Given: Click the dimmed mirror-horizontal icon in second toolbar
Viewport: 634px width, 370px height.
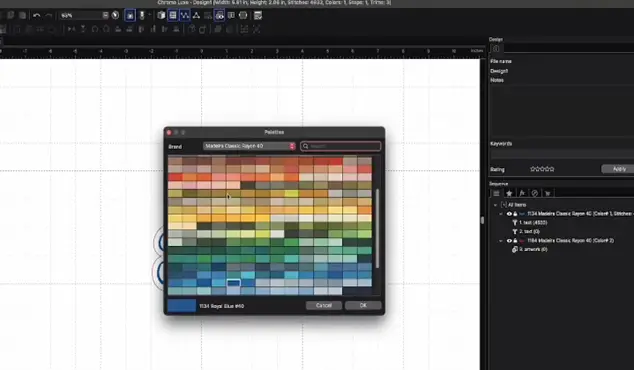Looking at the screenshot, I should pyautogui.click(x=72, y=29).
